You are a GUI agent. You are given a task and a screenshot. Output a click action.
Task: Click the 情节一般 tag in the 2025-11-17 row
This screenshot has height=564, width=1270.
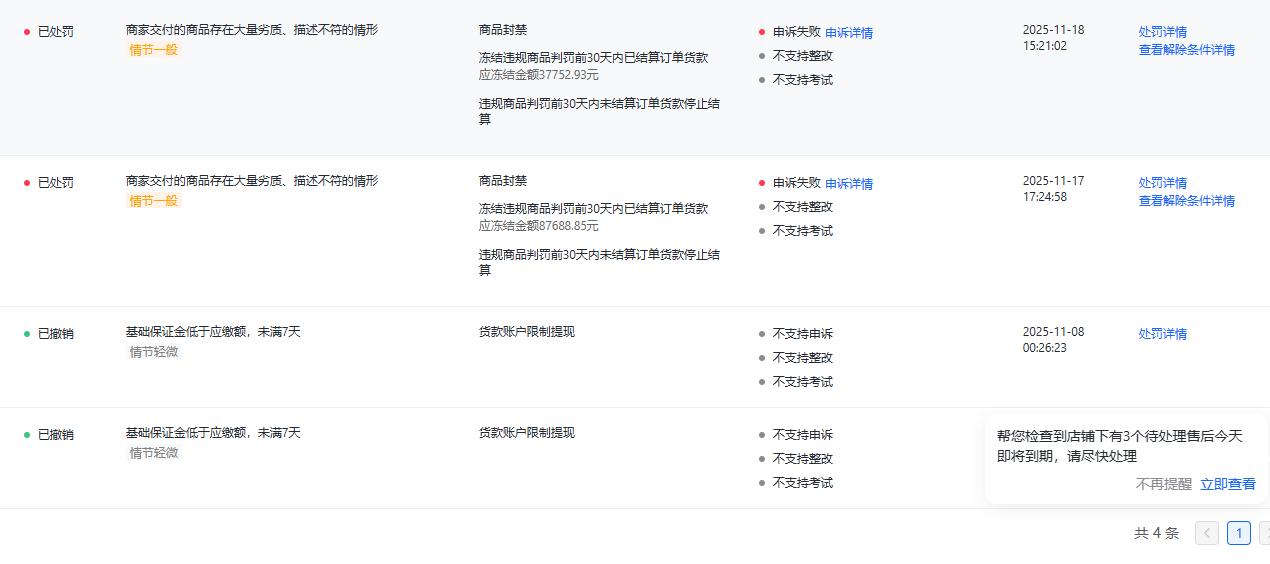click(x=153, y=201)
